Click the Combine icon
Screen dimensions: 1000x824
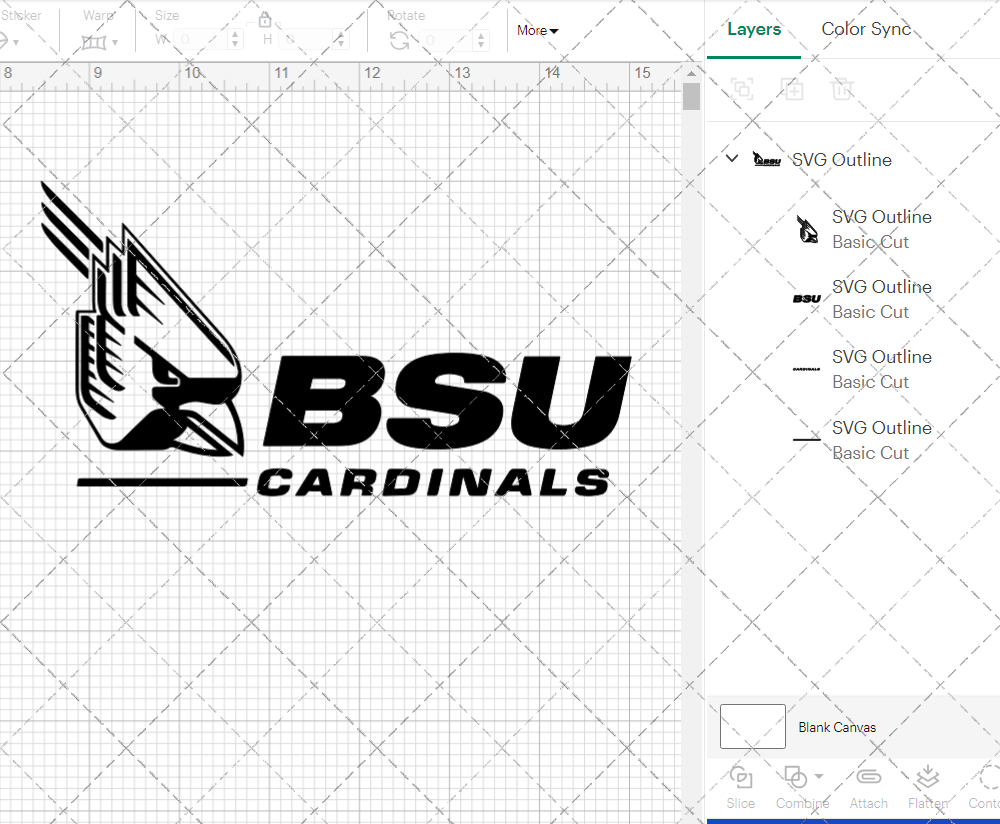[x=797, y=778]
